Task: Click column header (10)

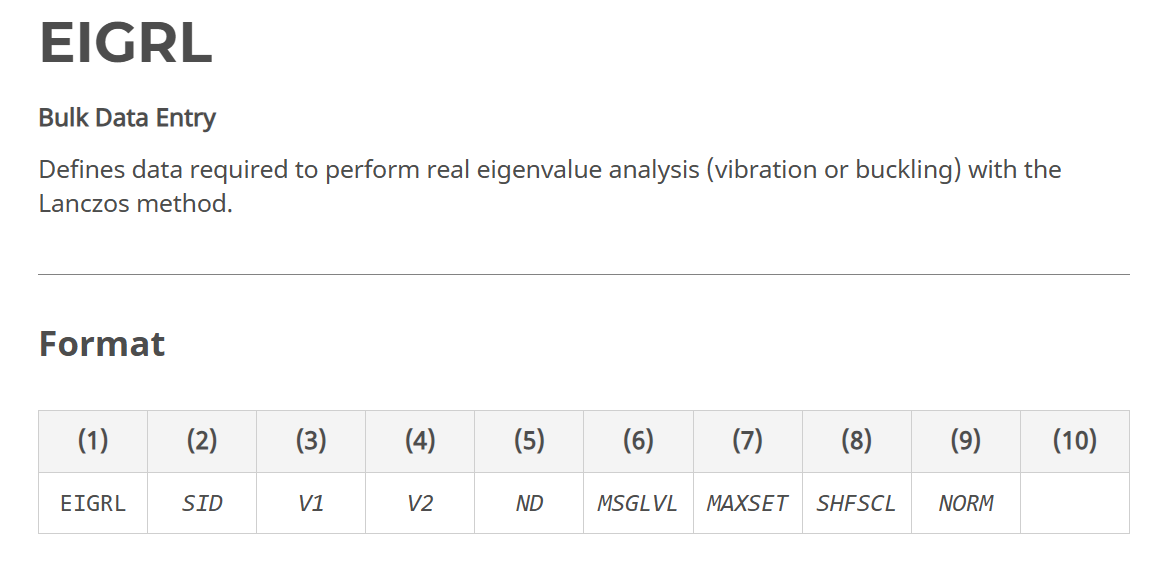Action: pyautogui.click(x=1075, y=441)
